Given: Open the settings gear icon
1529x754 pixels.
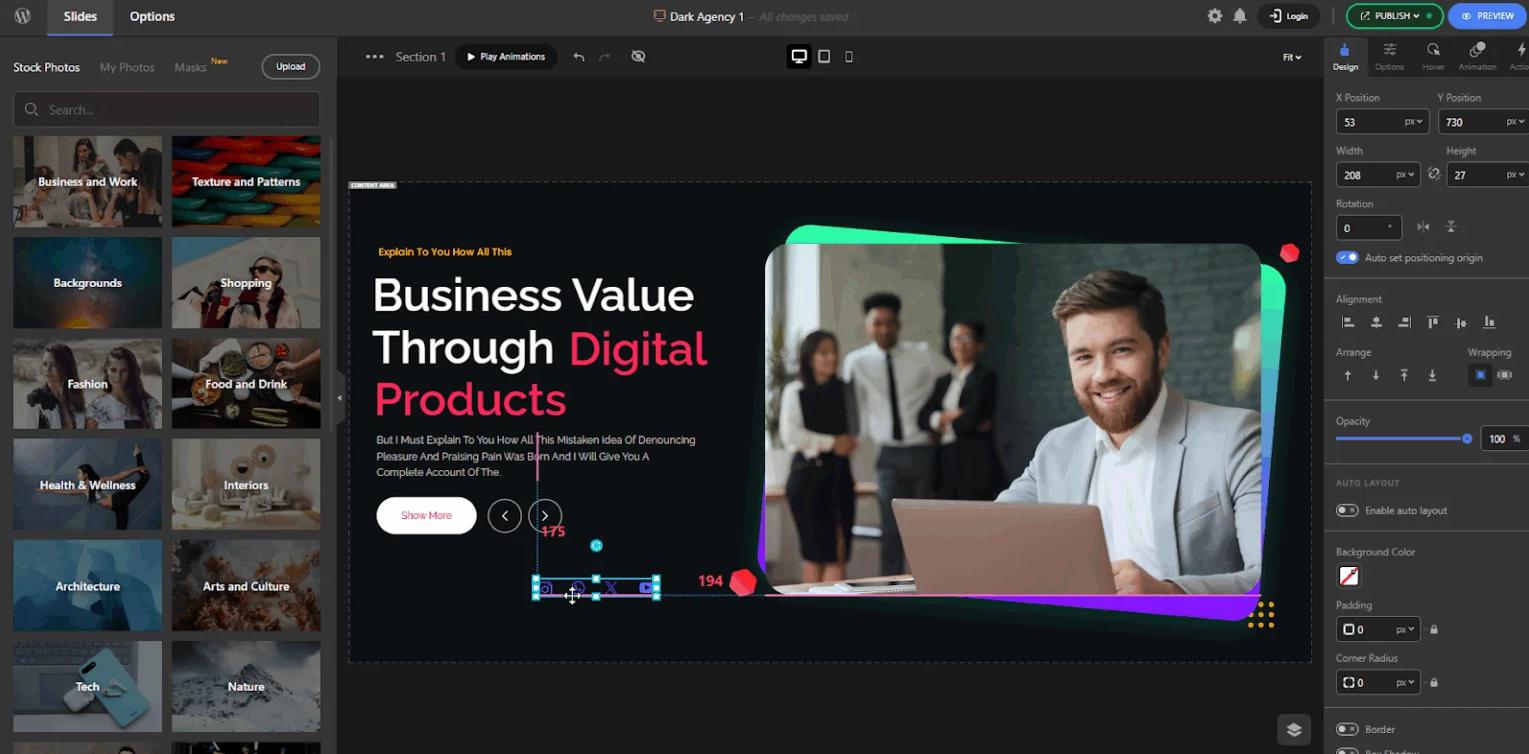Looking at the screenshot, I should pos(1214,16).
